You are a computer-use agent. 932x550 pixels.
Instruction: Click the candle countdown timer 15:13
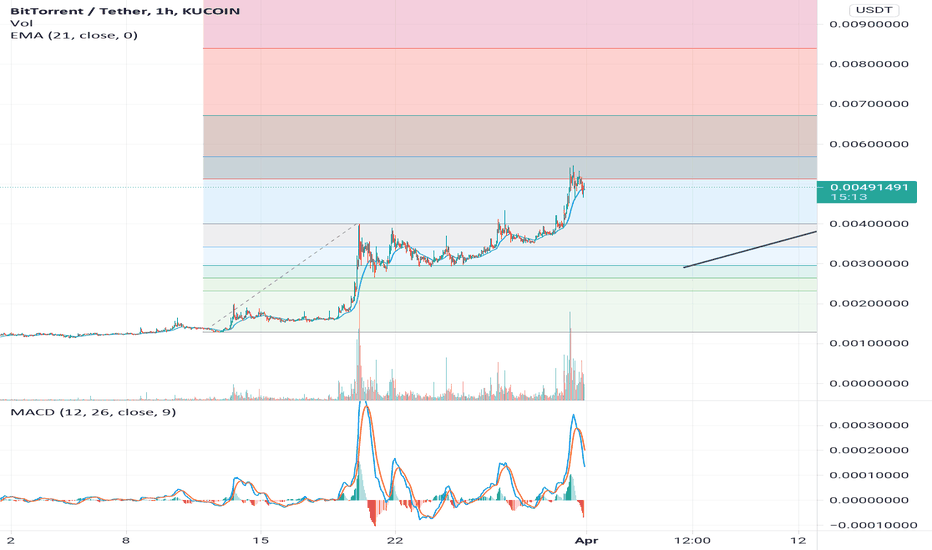coord(849,197)
